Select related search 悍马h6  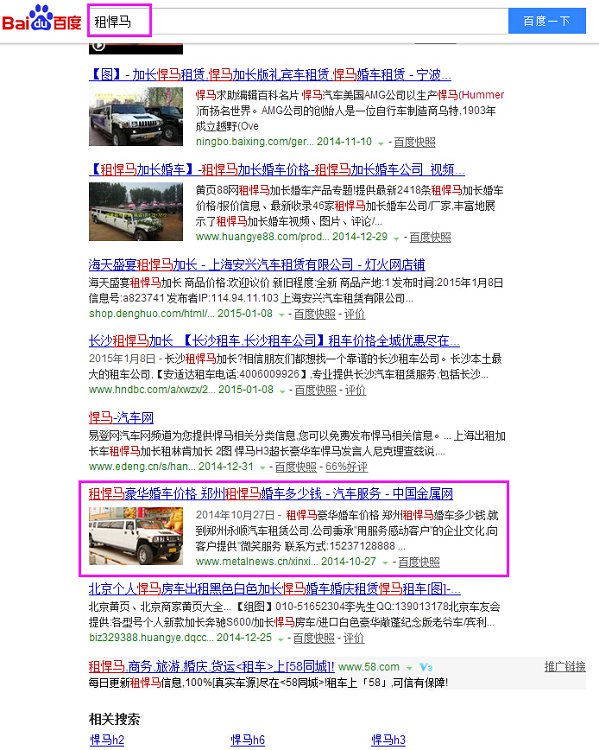(x=247, y=740)
